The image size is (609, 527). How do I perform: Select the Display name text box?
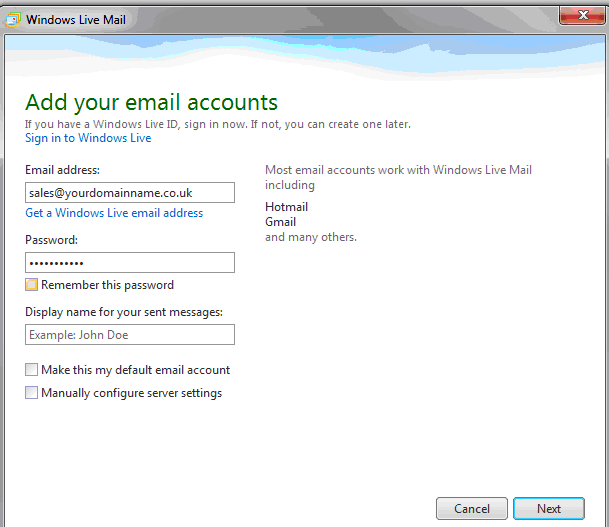point(130,335)
